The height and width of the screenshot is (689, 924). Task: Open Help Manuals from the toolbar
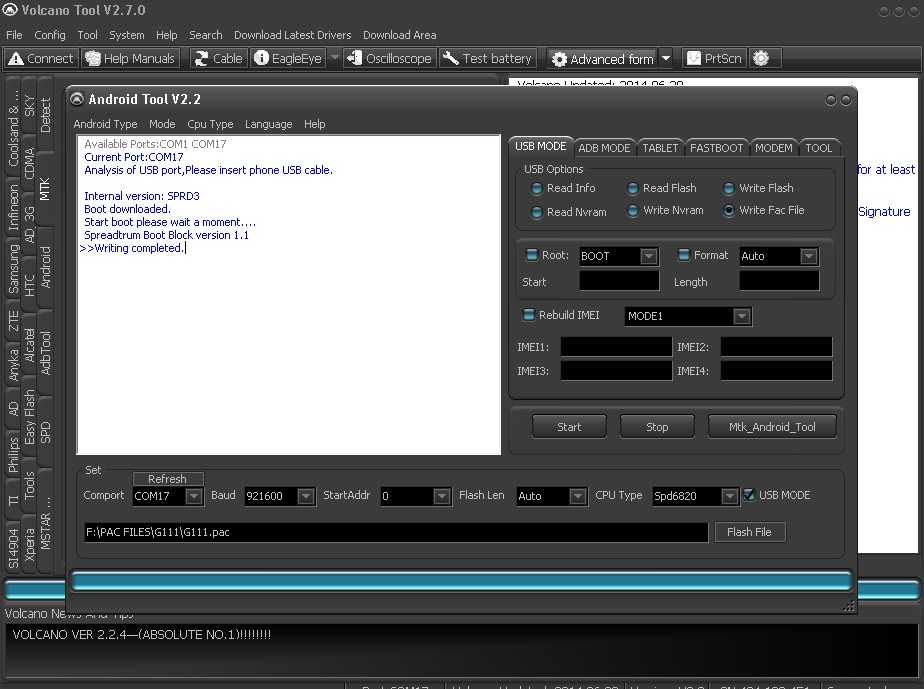(x=131, y=59)
